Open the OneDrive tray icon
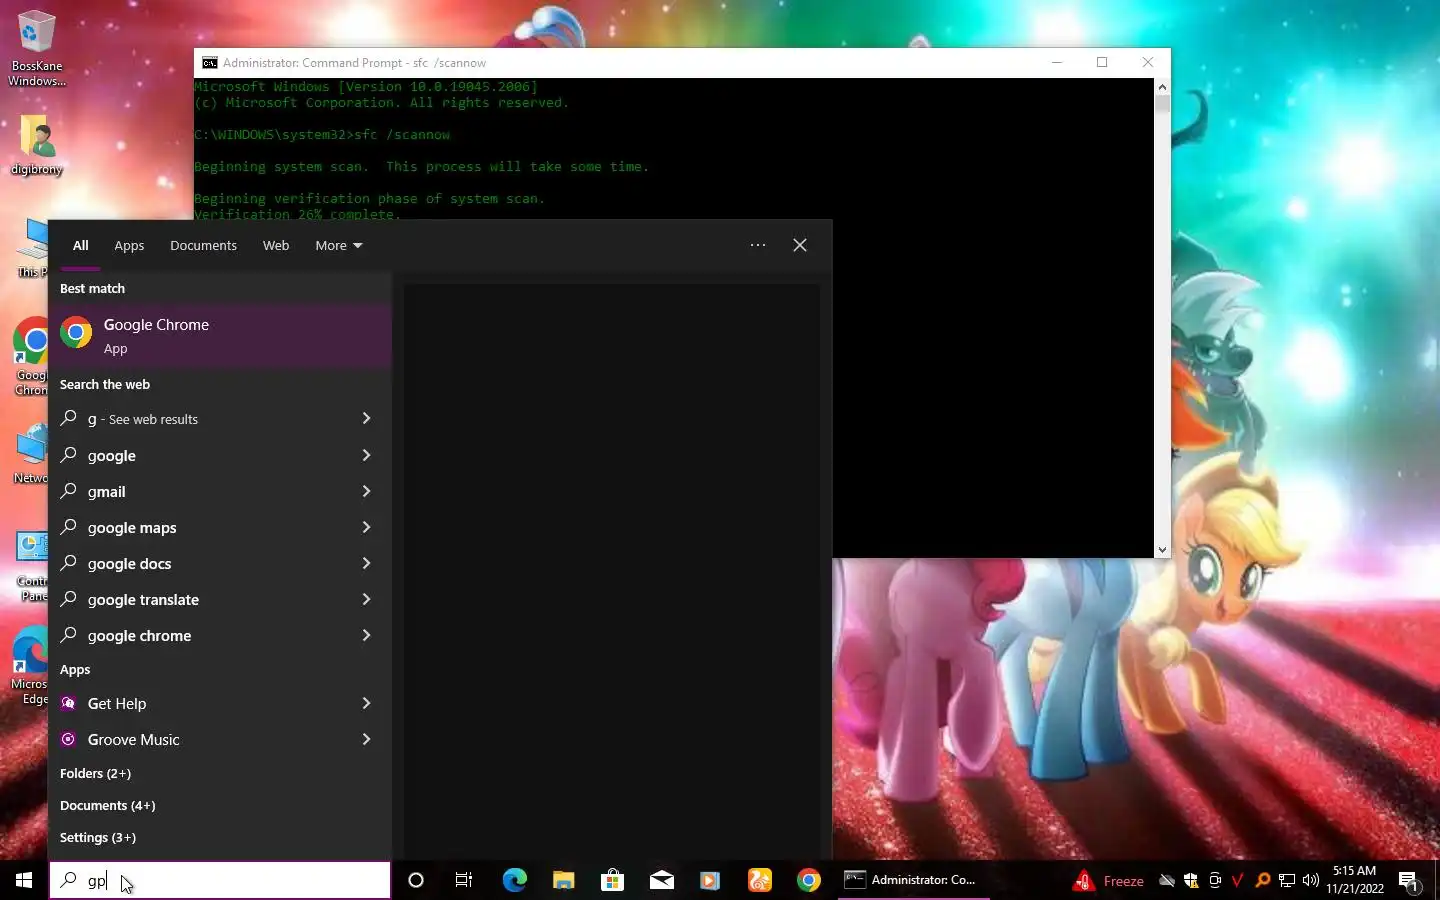Image resolution: width=1440 pixels, height=900 pixels. 1166,881
